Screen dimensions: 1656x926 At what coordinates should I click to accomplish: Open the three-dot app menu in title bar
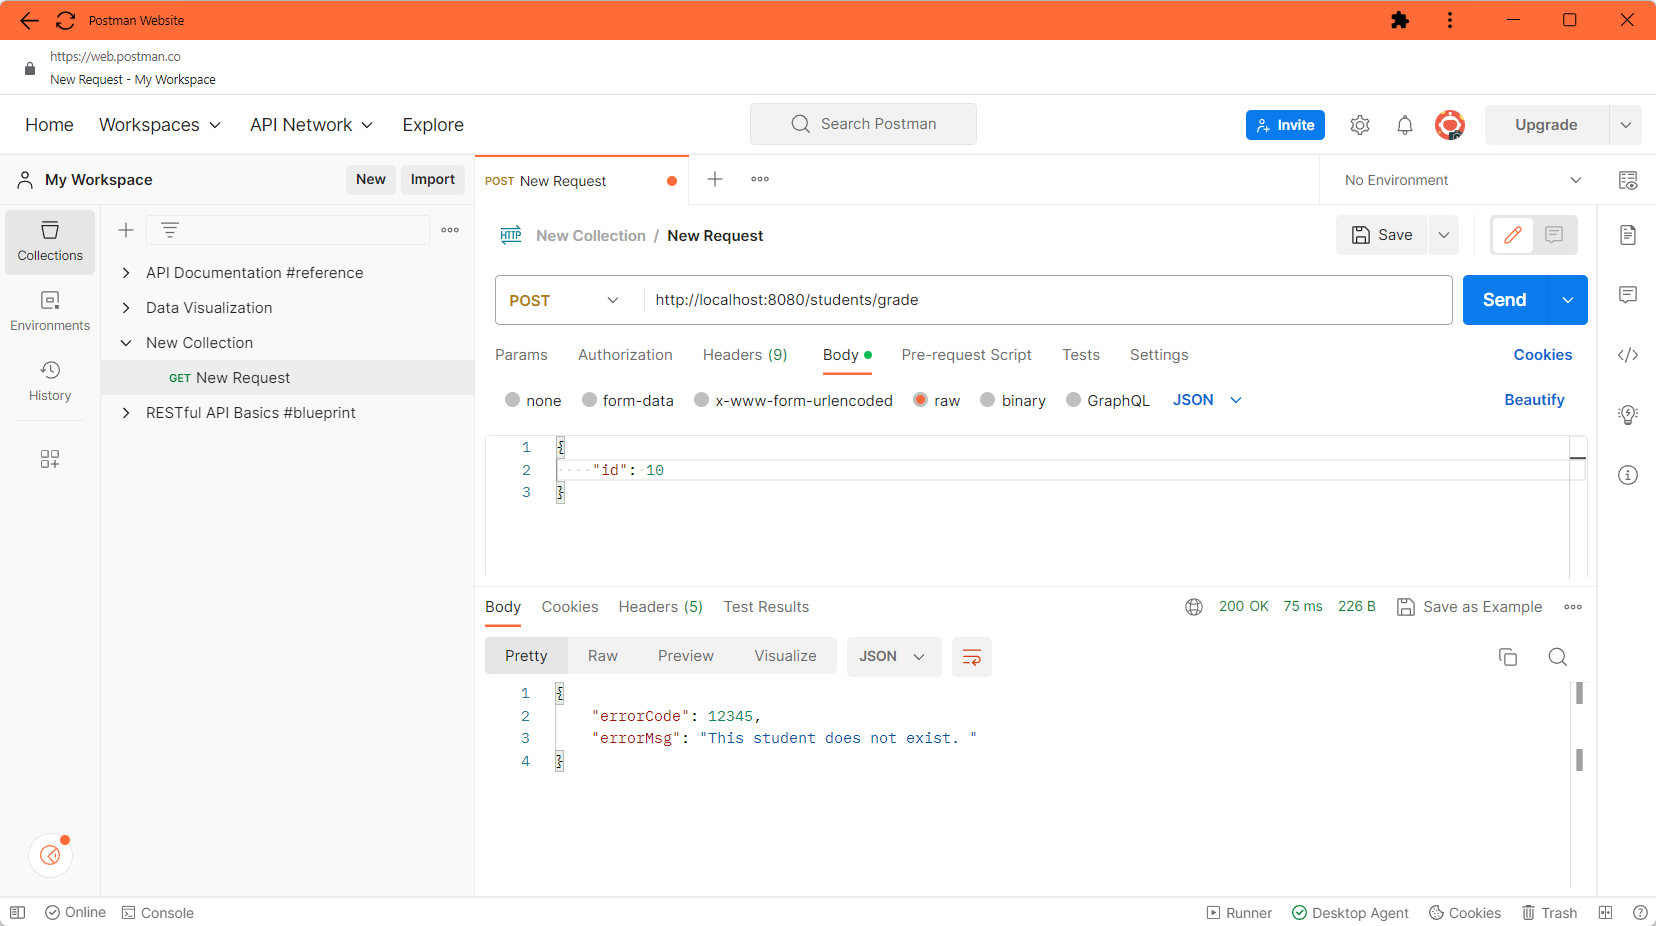pyautogui.click(x=1450, y=20)
